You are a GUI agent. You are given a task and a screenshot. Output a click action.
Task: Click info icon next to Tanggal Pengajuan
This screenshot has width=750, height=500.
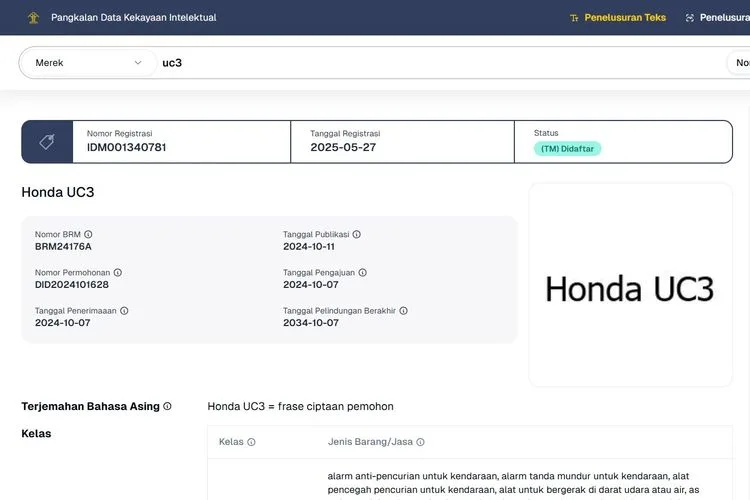click(x=362, y=272)
